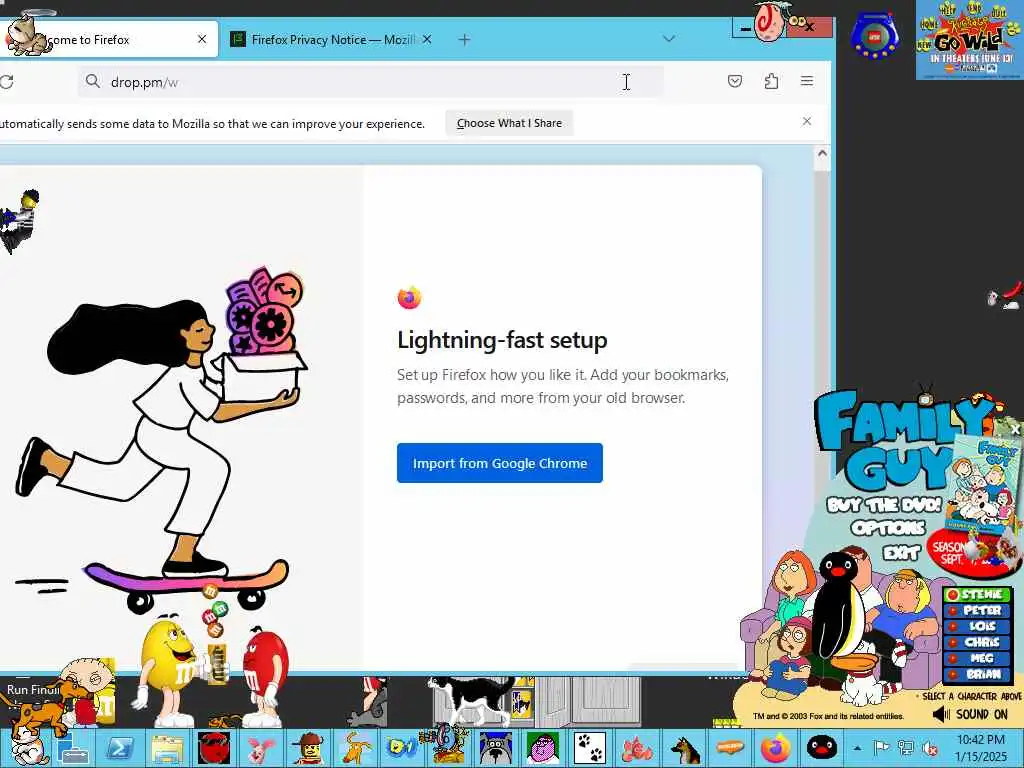Open PowerShell from the taskbar
Screen dimensions: 1024x768
120,748
